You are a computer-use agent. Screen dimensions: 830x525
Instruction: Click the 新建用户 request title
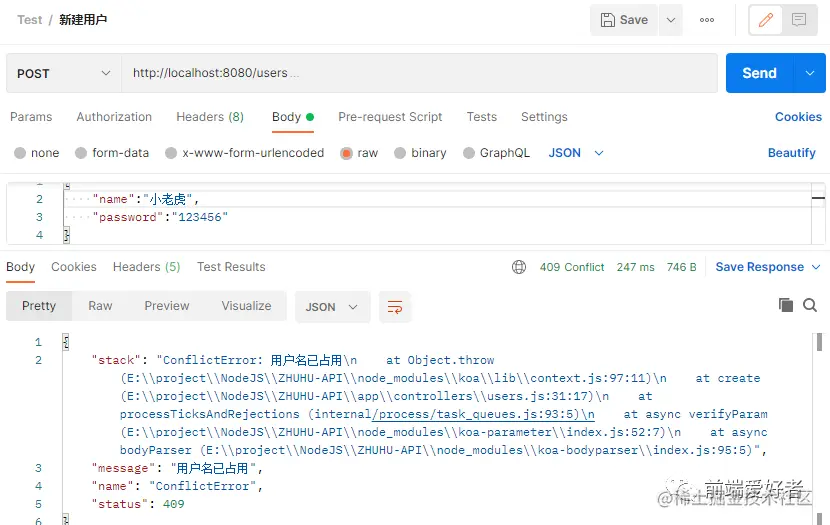tap(83, 20)
